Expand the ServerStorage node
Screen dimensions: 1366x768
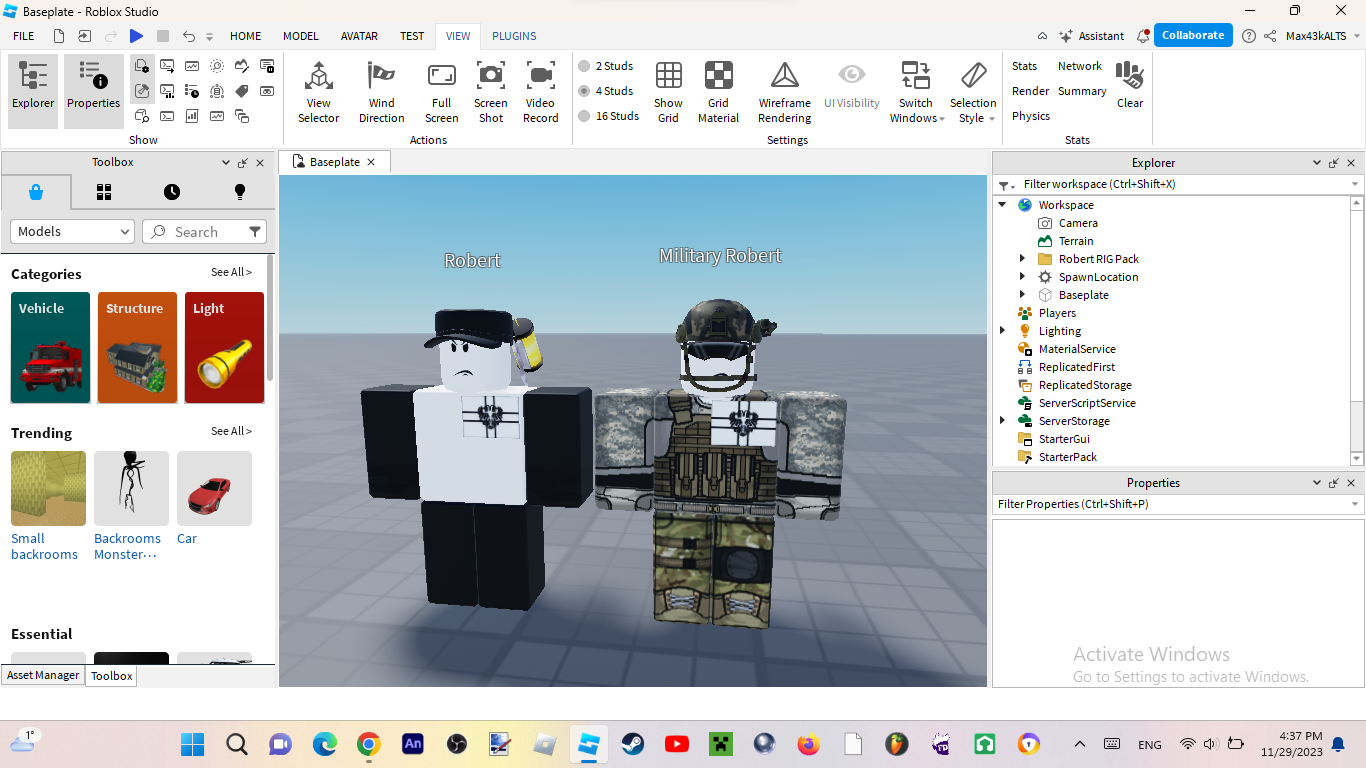[x=1003, y=421]
